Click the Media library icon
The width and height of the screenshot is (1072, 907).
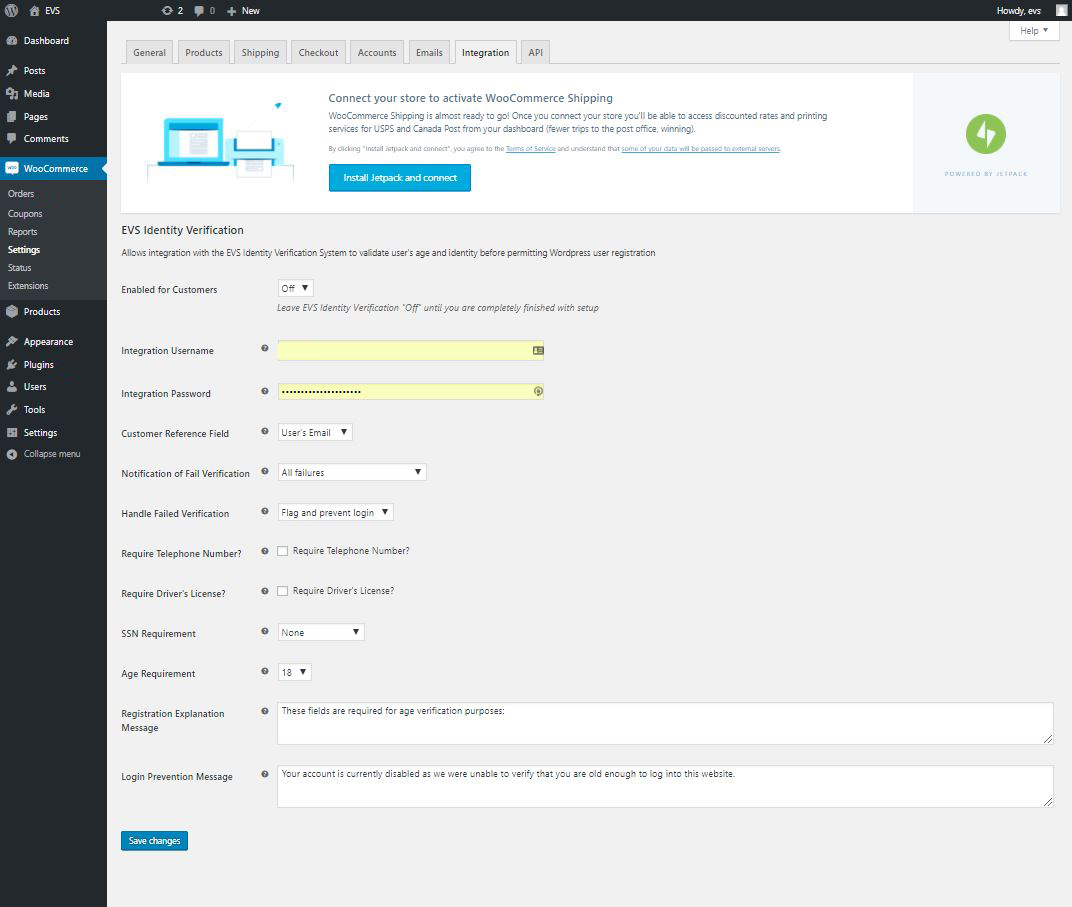click(x=12, y=94)
